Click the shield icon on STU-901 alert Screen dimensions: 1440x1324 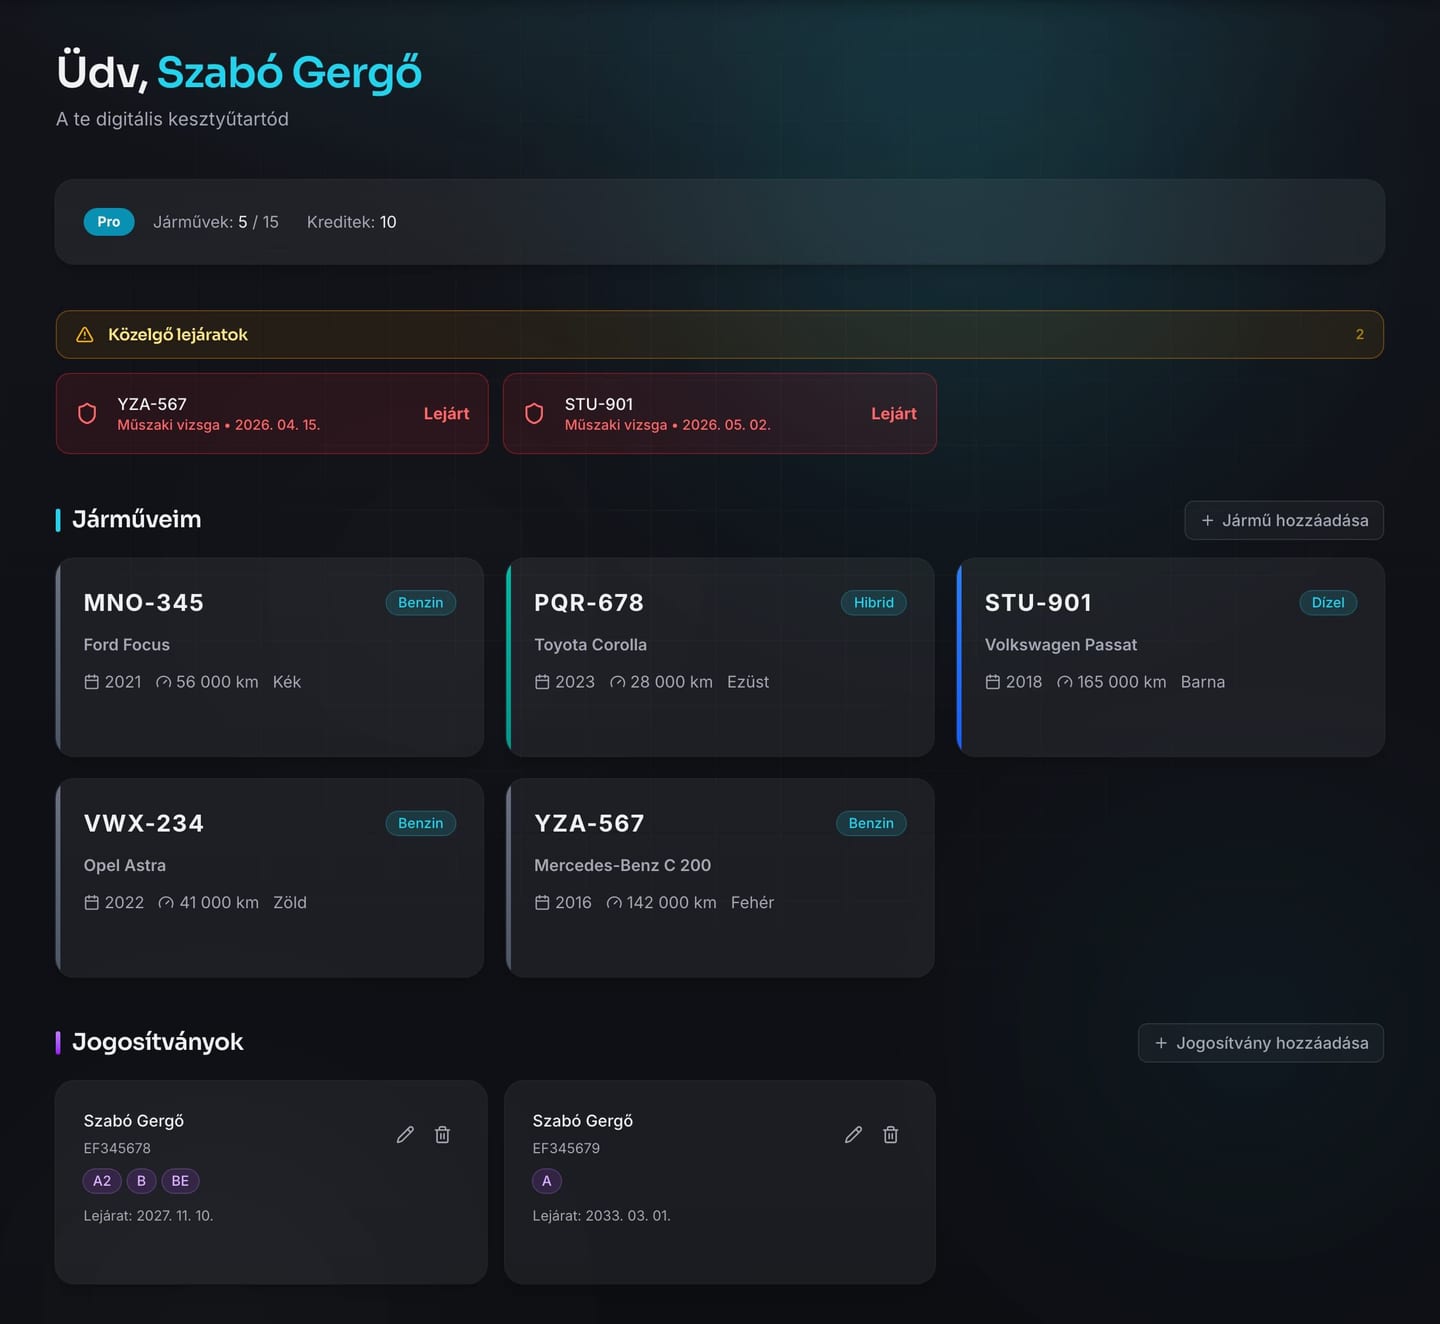click(x=534, y=413)
